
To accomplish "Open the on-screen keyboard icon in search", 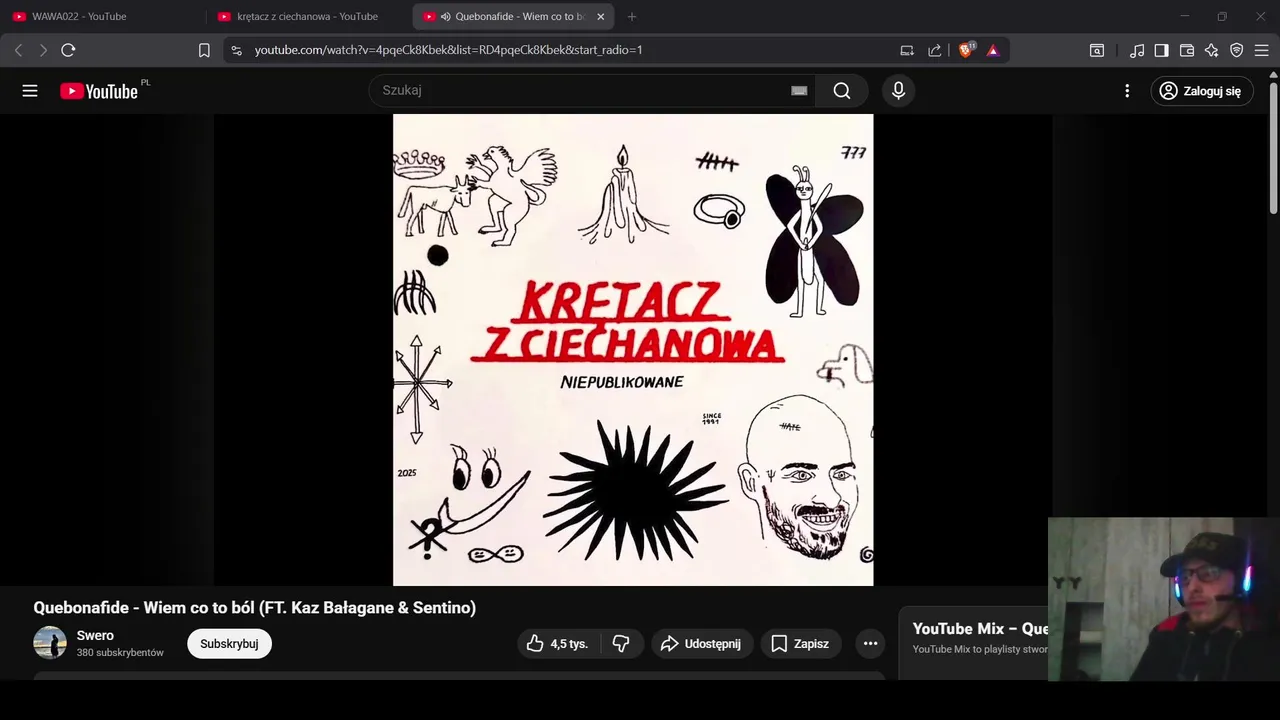I will 799,91.
